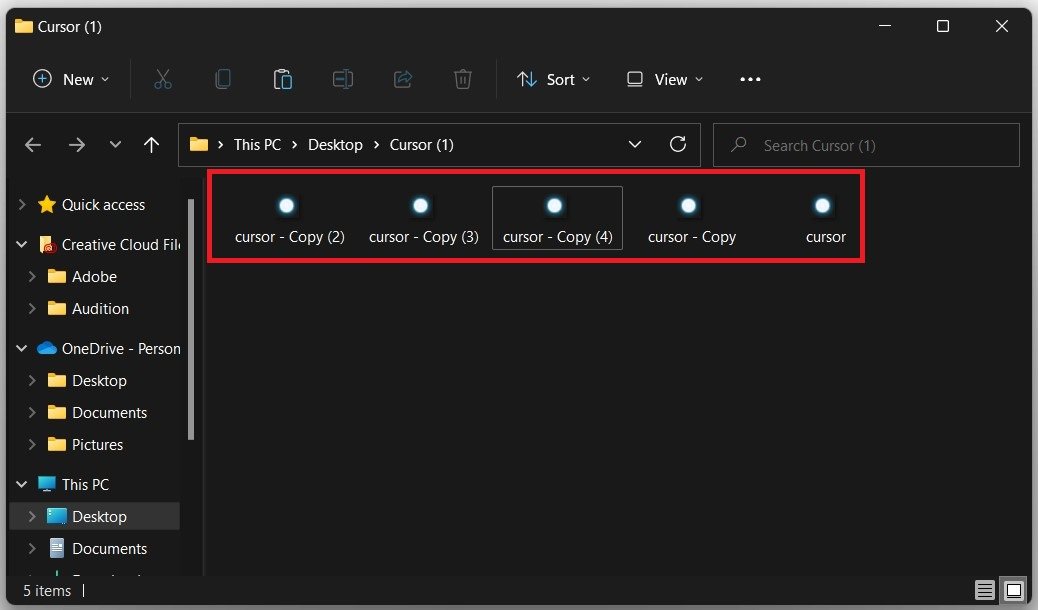Image resolution: width=1038 pixels, height=610 pixels.
Task: Go forward with the right arrow
Action: point(77,144)
